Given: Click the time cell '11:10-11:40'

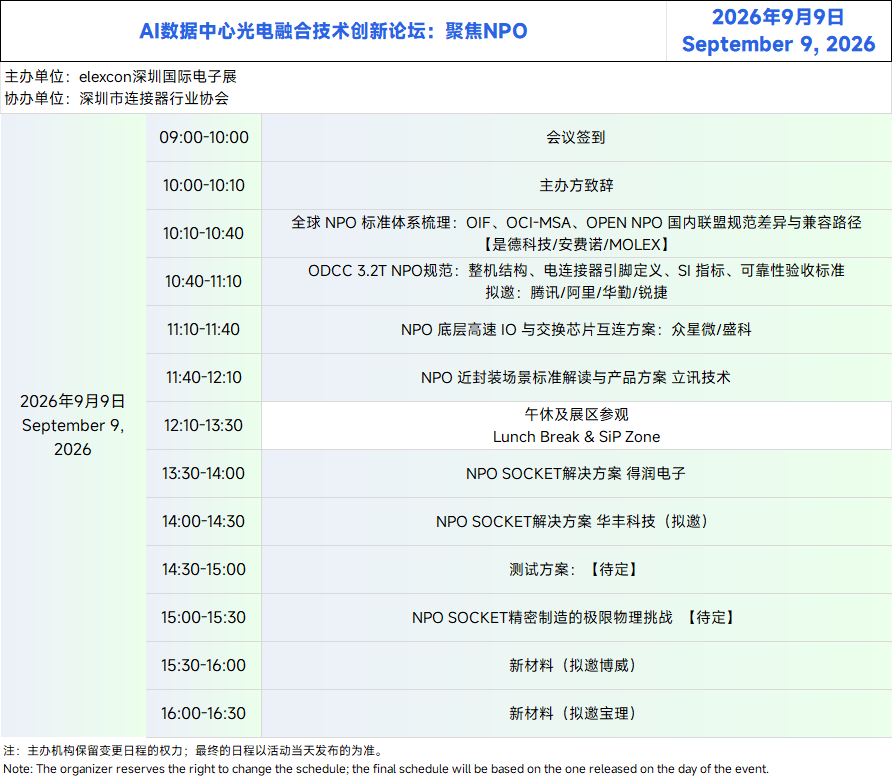Looking at the screenshot, I should [x=204, y=329].
